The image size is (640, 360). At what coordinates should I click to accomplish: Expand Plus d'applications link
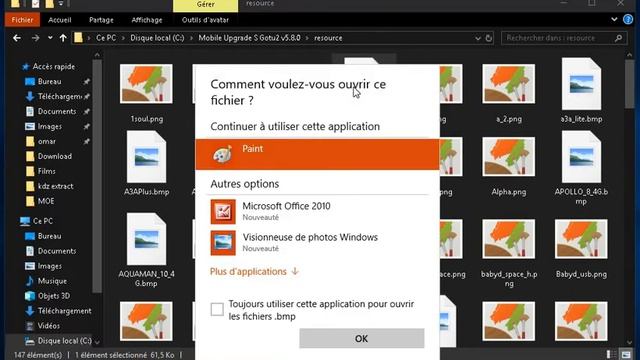click(x=254, y=271)
